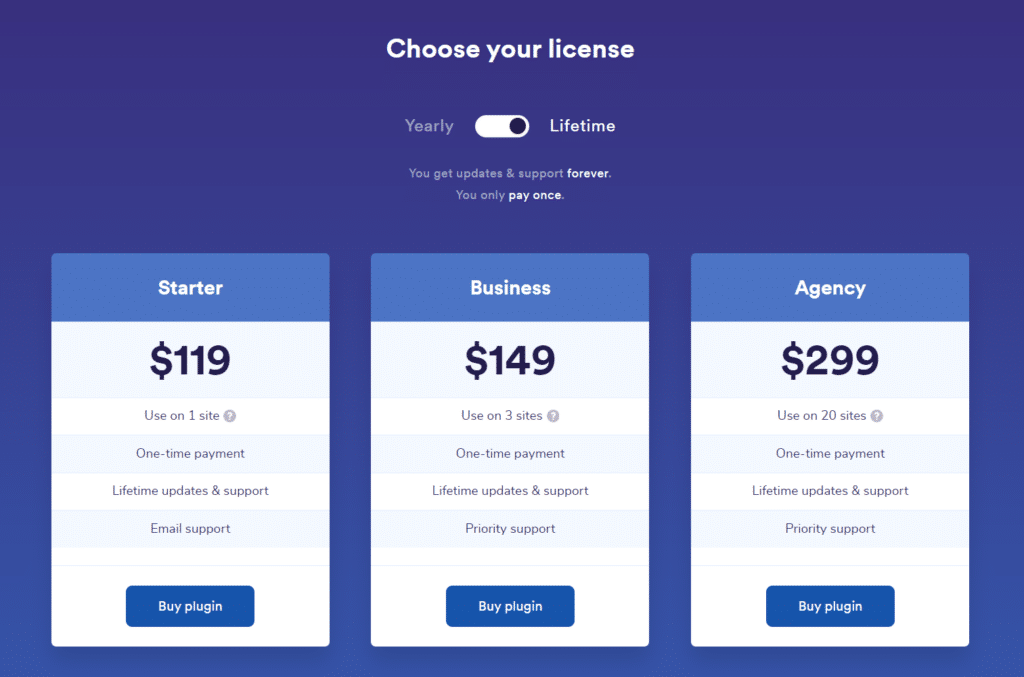Click the "Choose your license" heading
Screen dimensions: 1024x677
(x=510, y=49)
